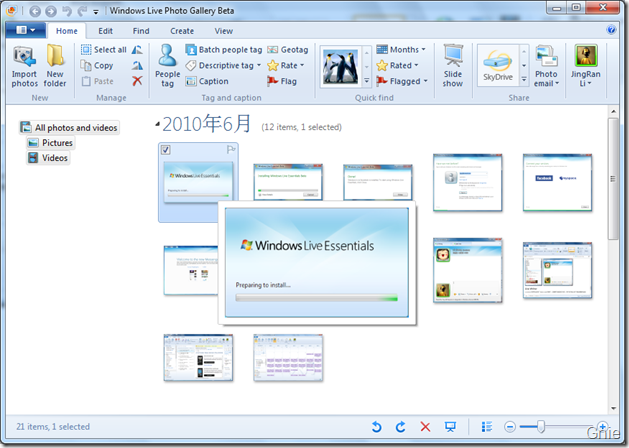The image size is (629, 448).
Task: Expand Descriptive tag dropdown
Action: click(259, 65)
